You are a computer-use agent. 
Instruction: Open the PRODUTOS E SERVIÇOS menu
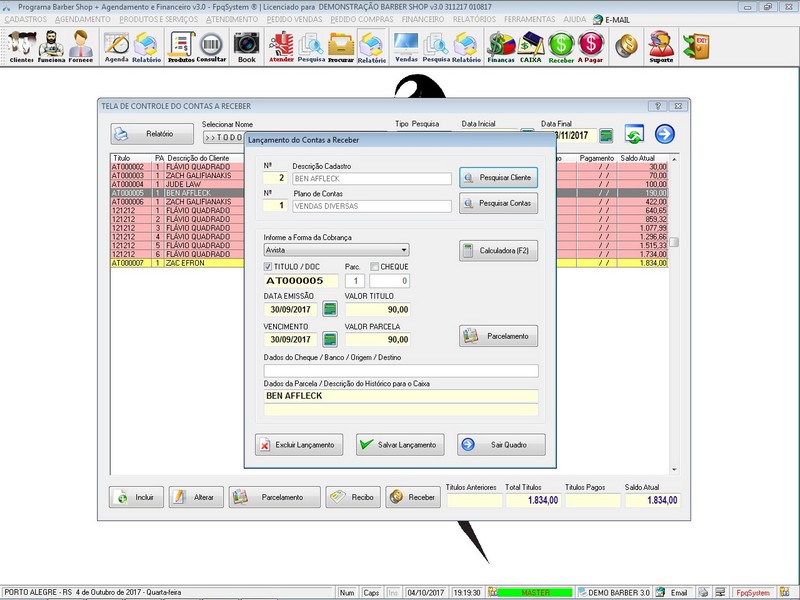(159, 19)
